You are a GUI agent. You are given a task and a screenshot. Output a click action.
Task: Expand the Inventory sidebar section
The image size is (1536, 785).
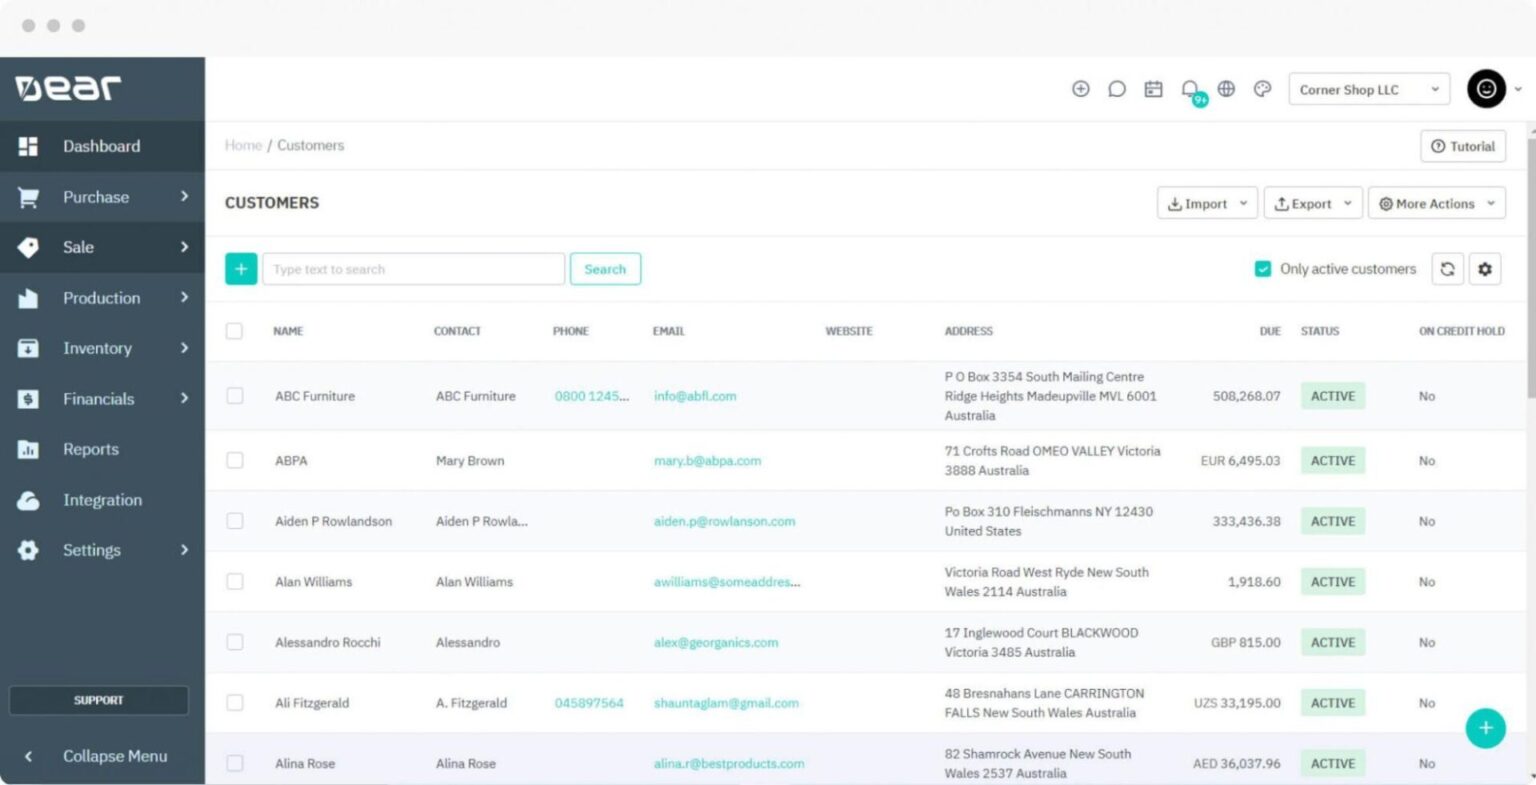pyautogui.click(x=97, y=348)
